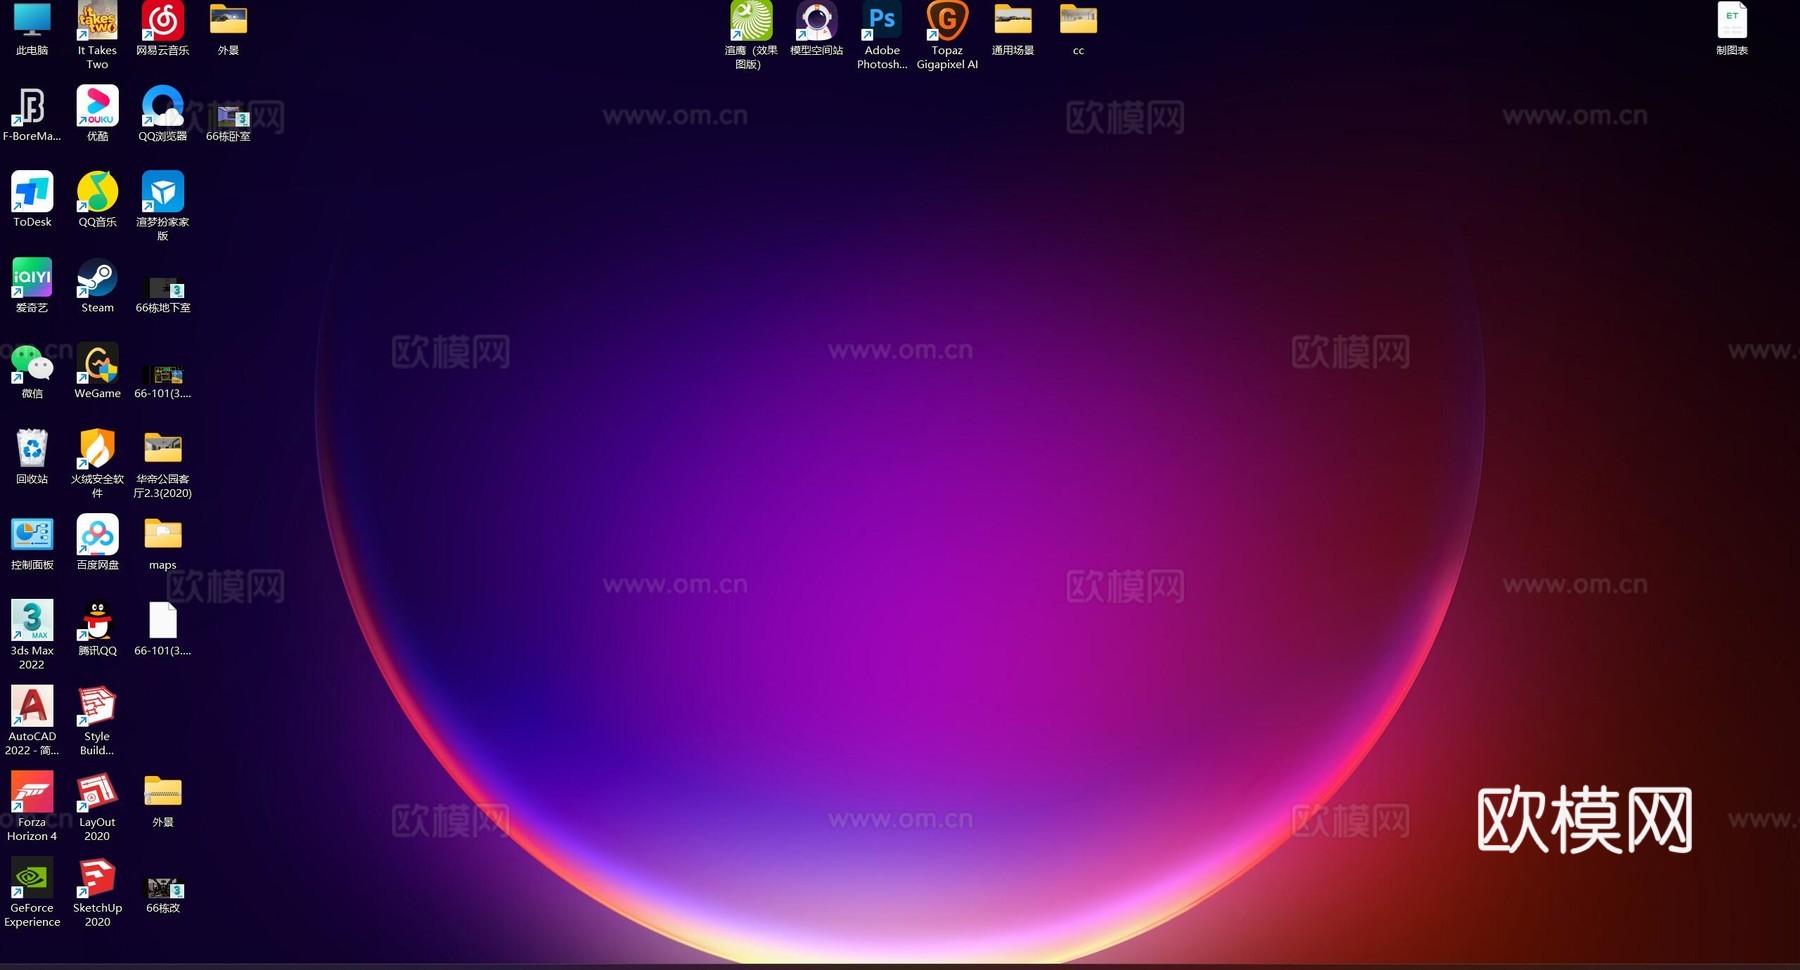Select the 66栋地下室 scene file

pyautogui.click(x=163, y=286)
